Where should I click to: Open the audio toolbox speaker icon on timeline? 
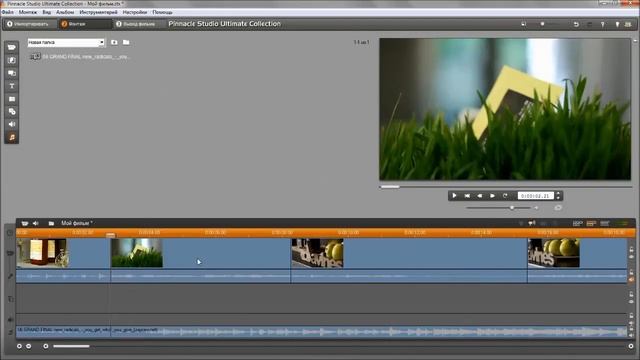pyautogui.click(x=36, y=223)
